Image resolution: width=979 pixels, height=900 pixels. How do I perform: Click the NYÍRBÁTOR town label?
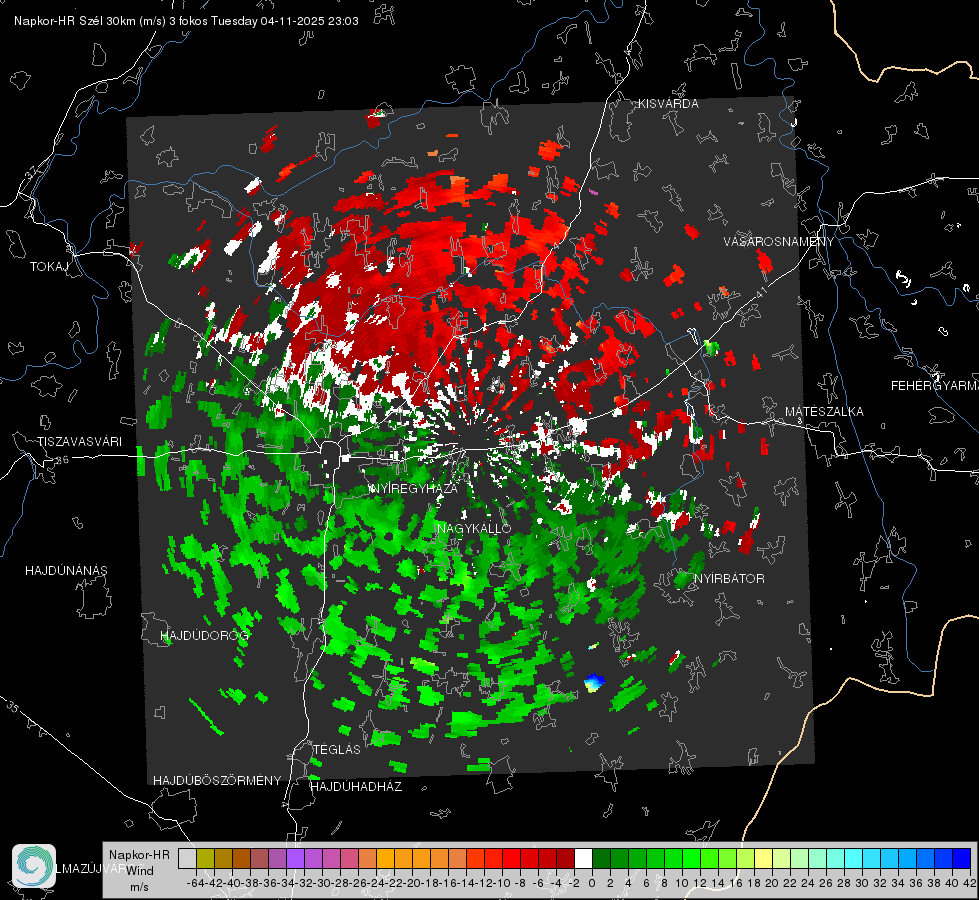pyautogui.click(x=729, y=578)
